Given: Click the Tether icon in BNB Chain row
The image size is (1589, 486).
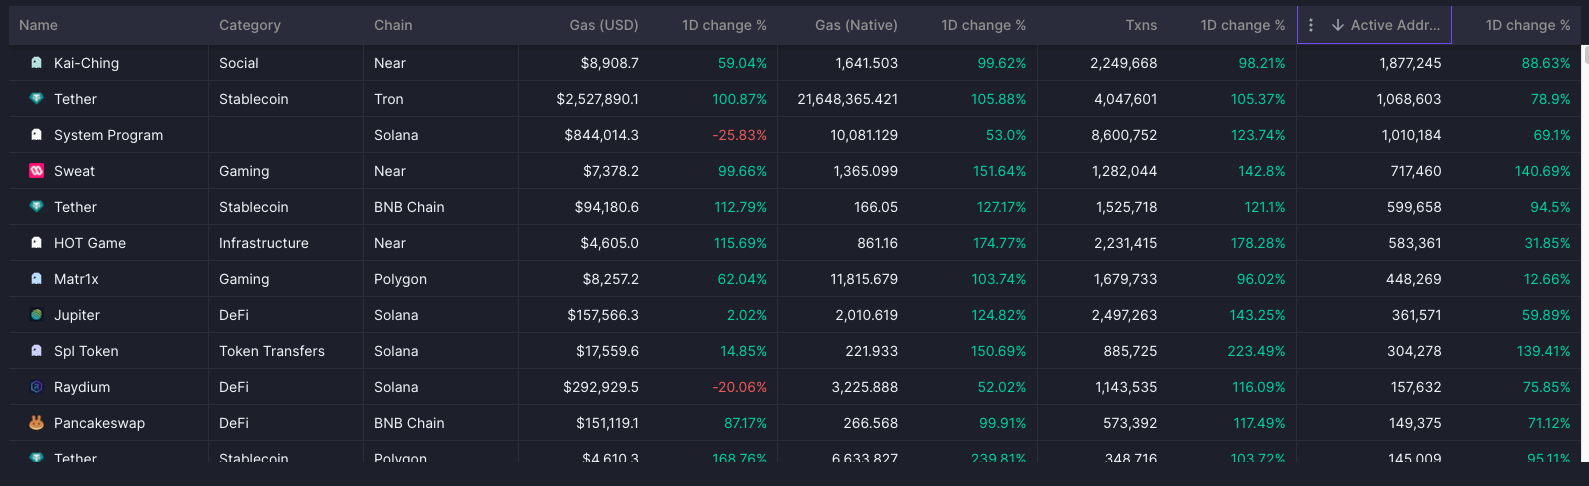Looking at the screenshot, I should pos(37,207).
